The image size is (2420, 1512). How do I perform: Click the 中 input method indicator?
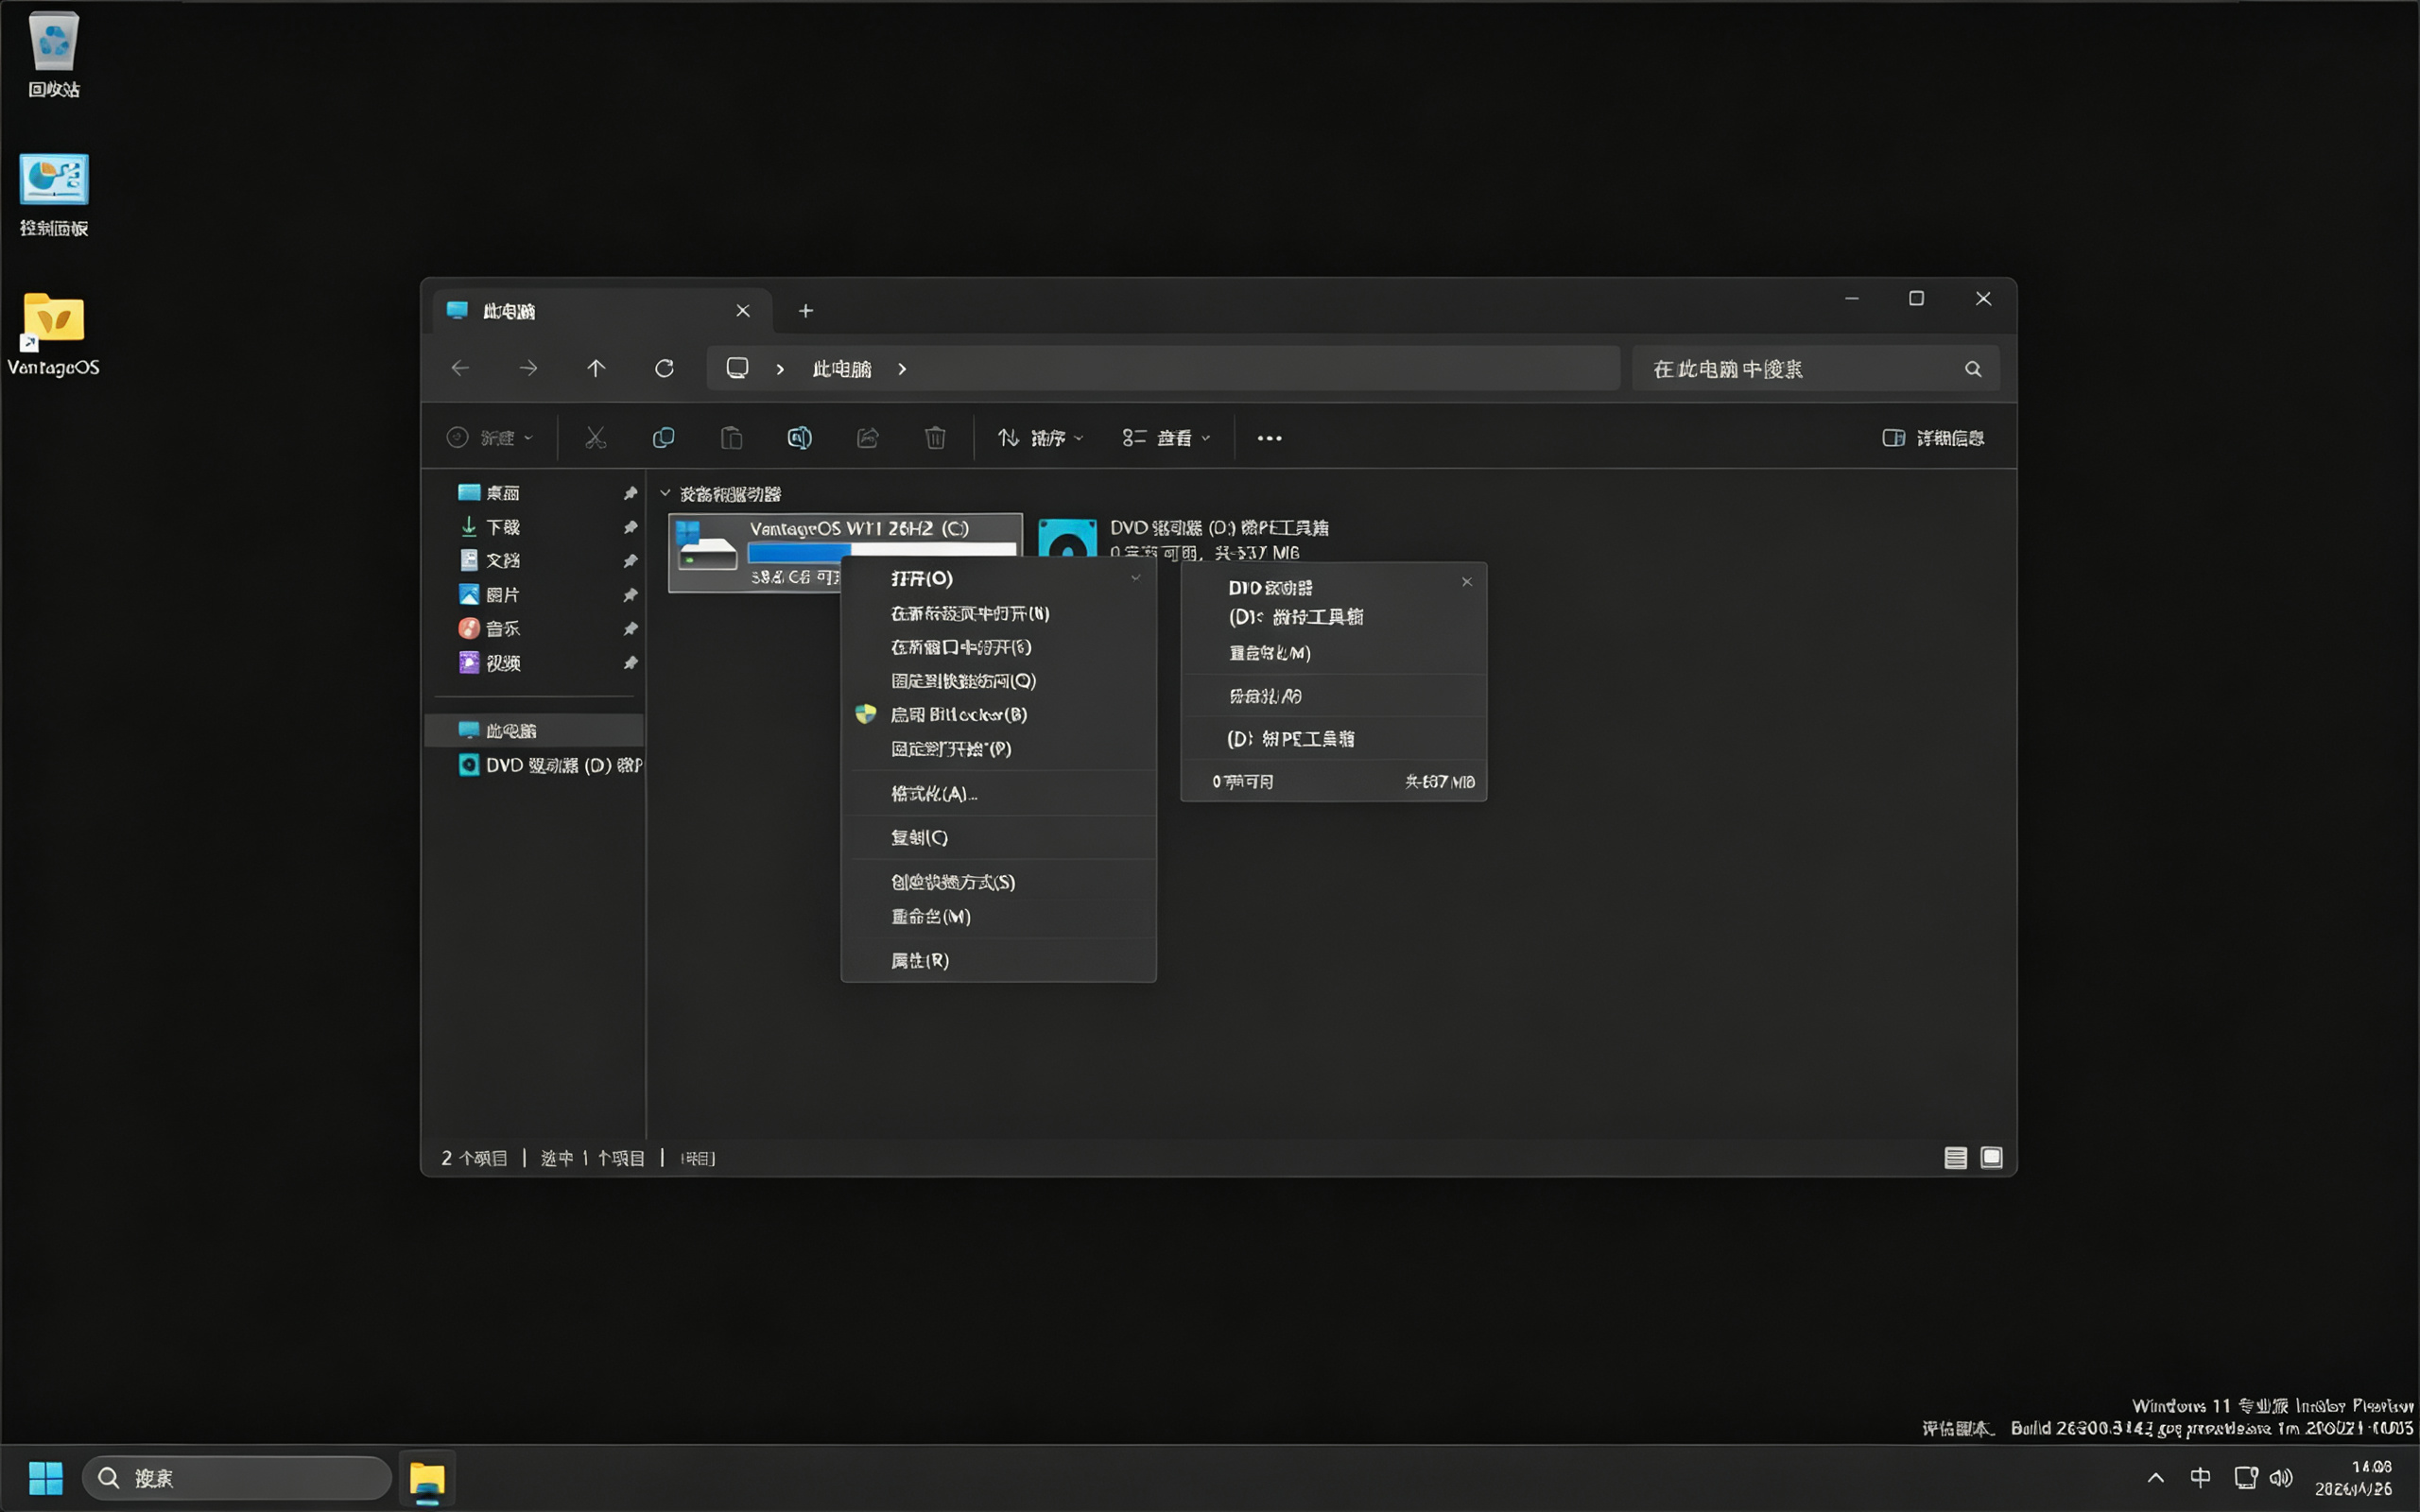pyautogui.click(x=2200, y=1477)
